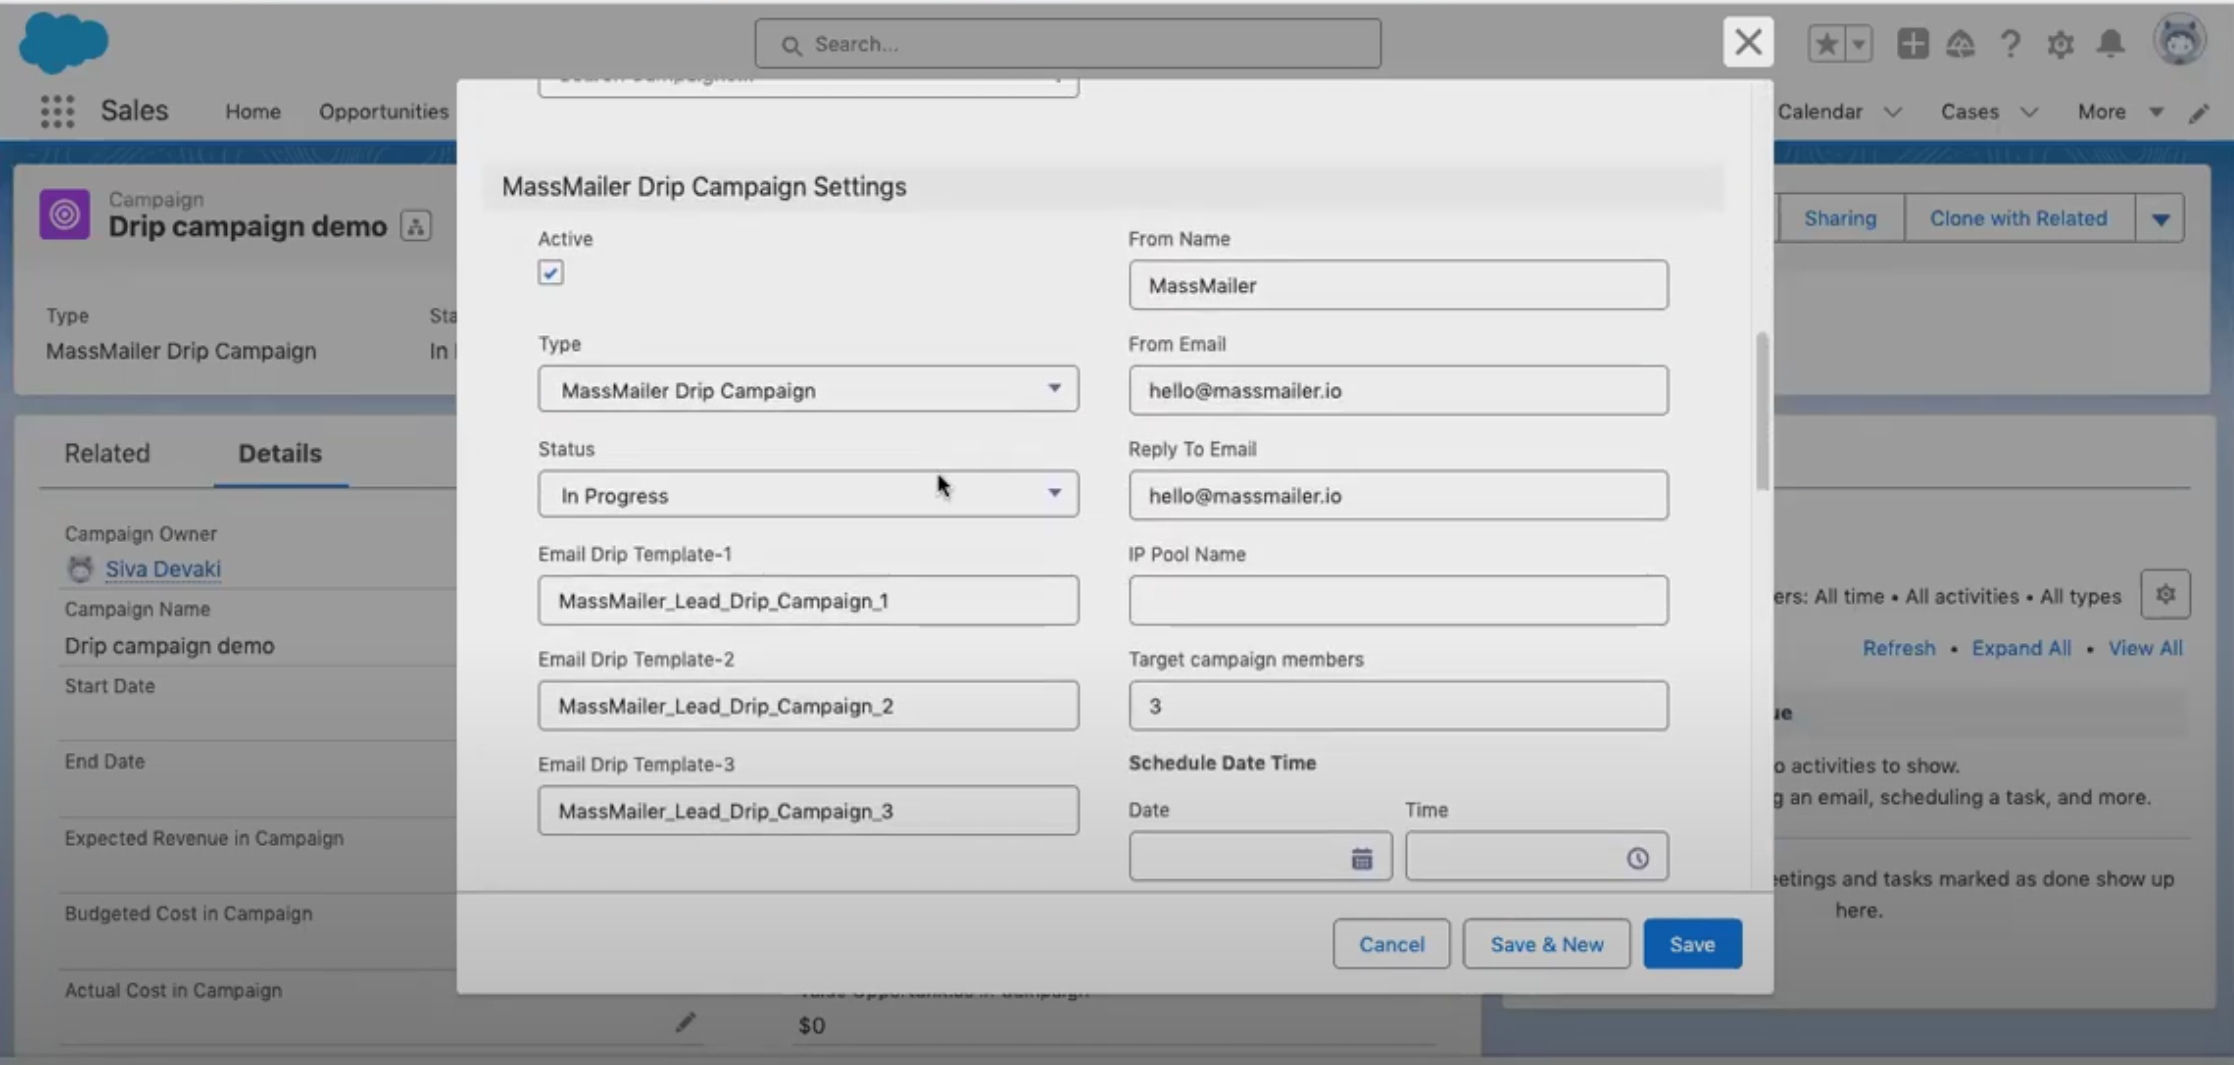Click the dialog vertical scrollbar

tap(1762, 412)
